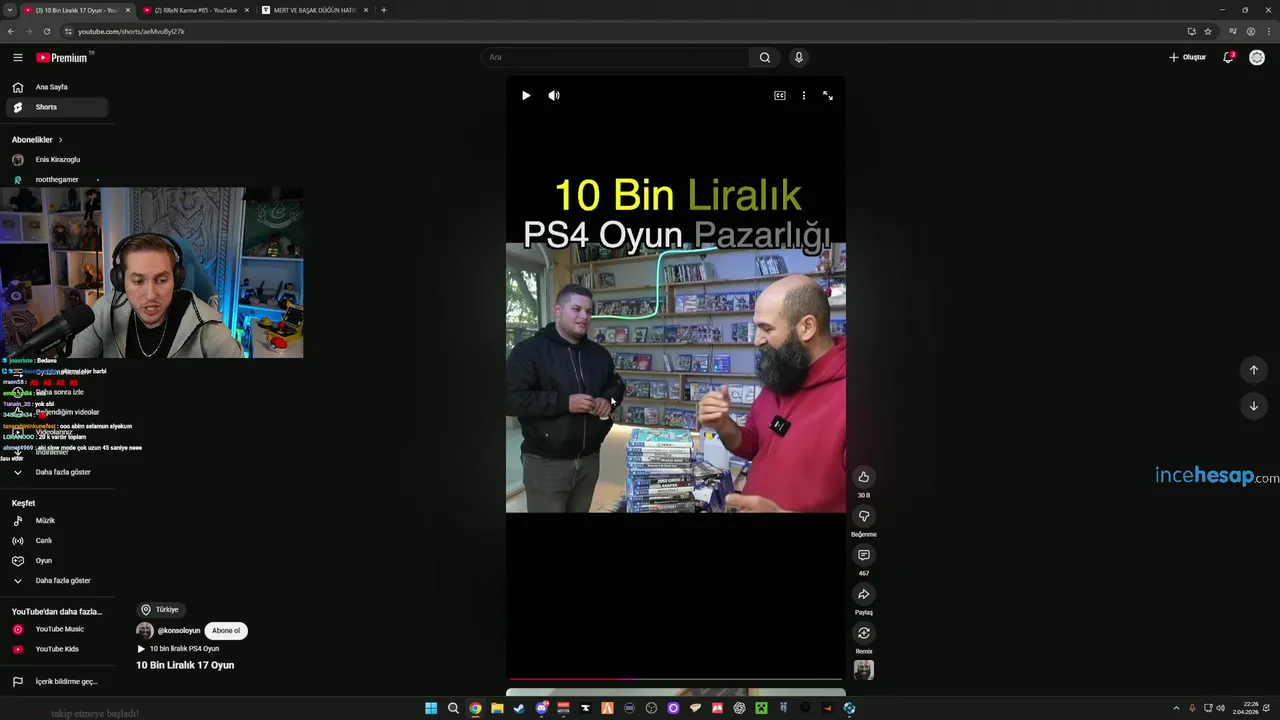Open the @konsoloyun channel name
Image resolution: width=1280 pixels, height=720 pixels.
[179, 631]
